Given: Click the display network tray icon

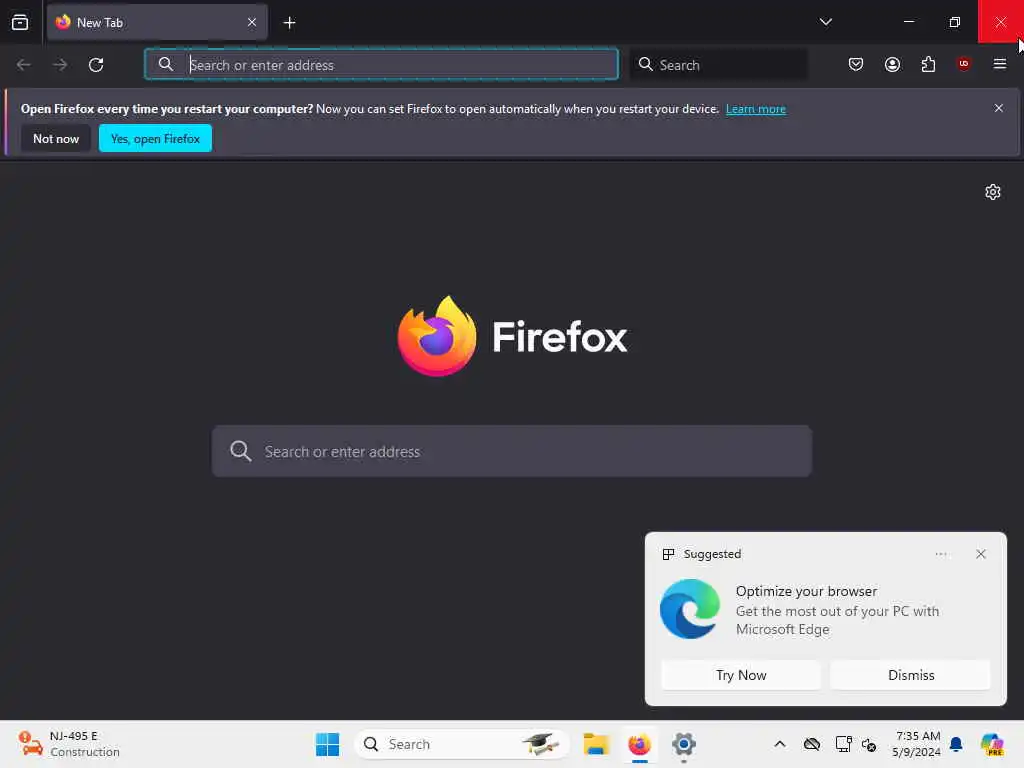Looking at the screenshot, I should pyautogui.click(x=843, y=744).
